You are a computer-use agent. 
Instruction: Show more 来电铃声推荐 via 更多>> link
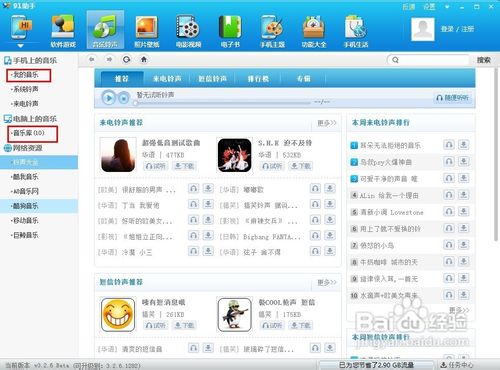point(327,123)
